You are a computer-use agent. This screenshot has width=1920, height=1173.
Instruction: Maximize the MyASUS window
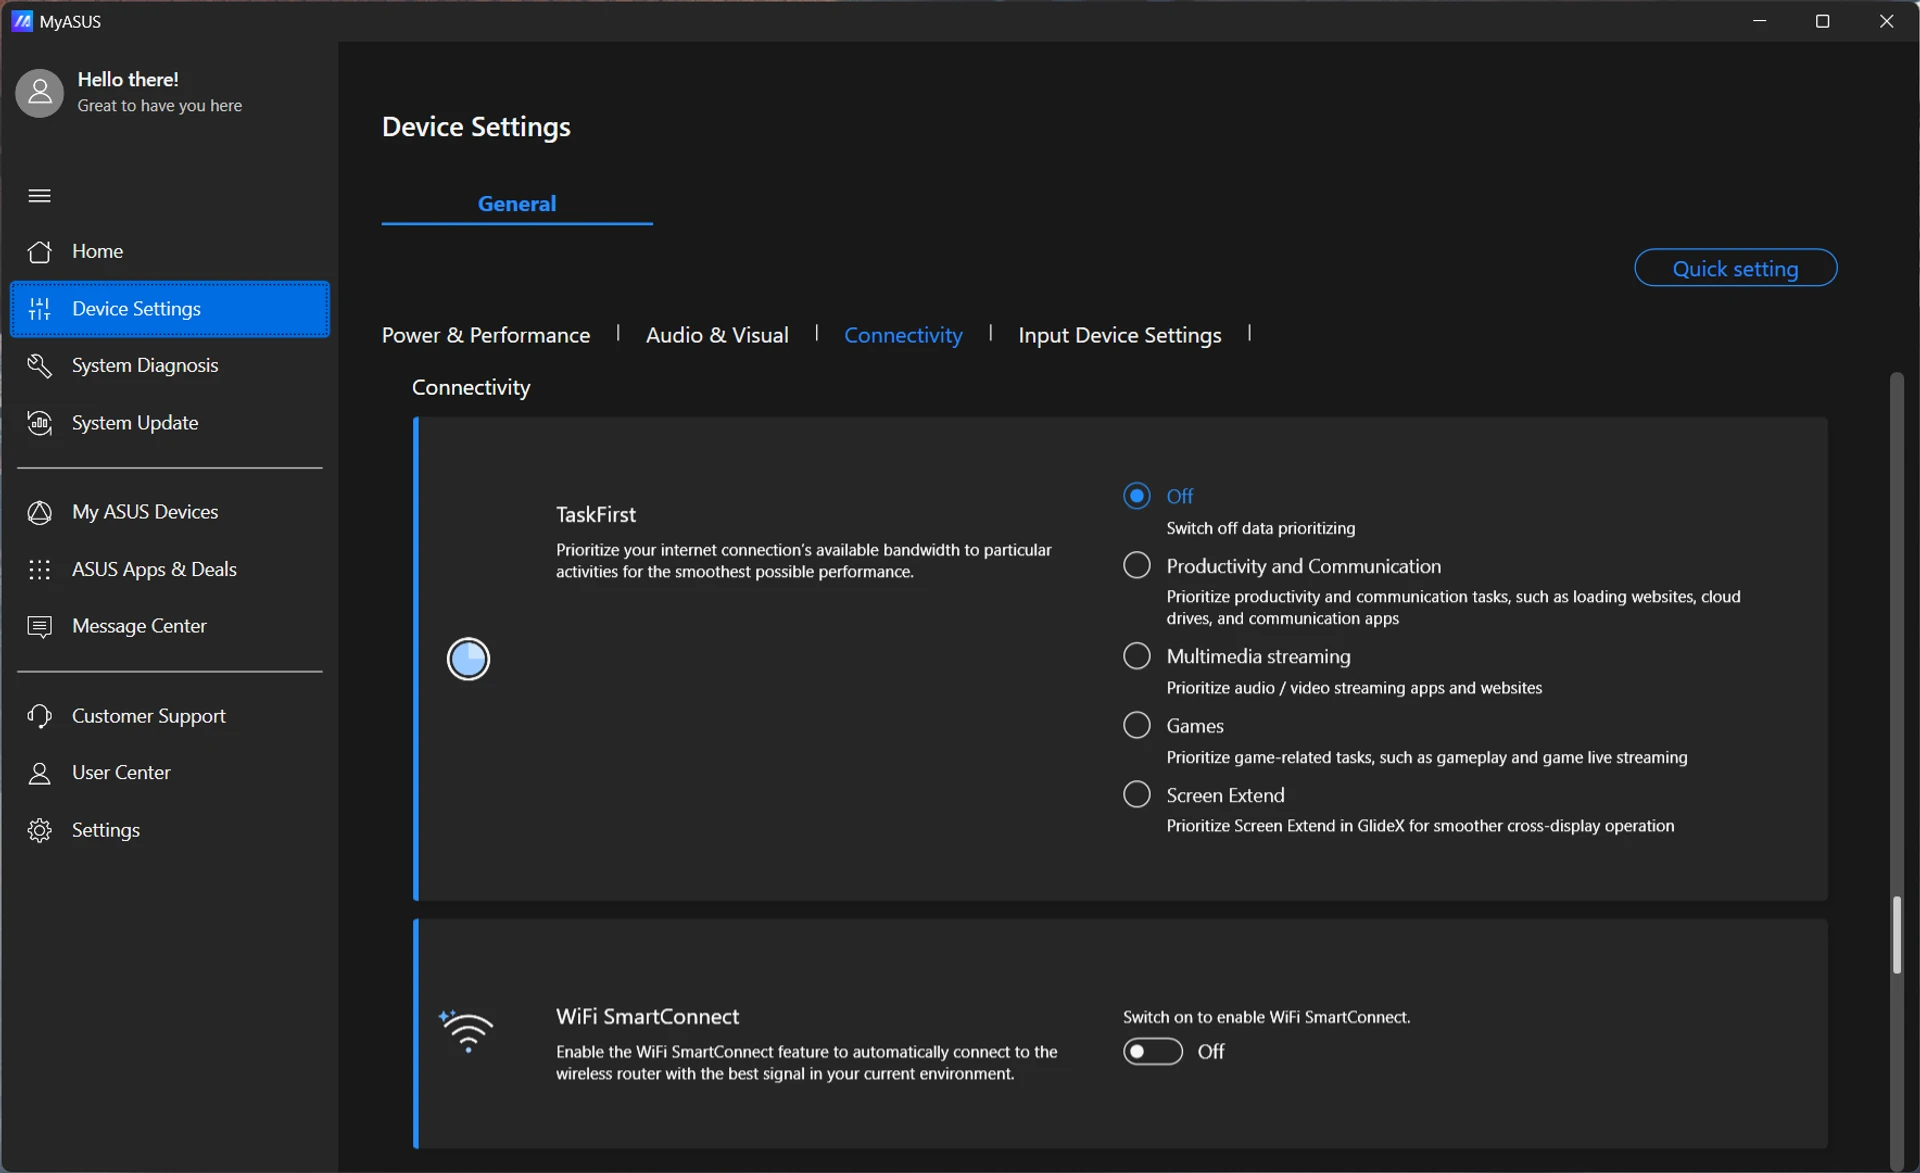[1822, 21]
